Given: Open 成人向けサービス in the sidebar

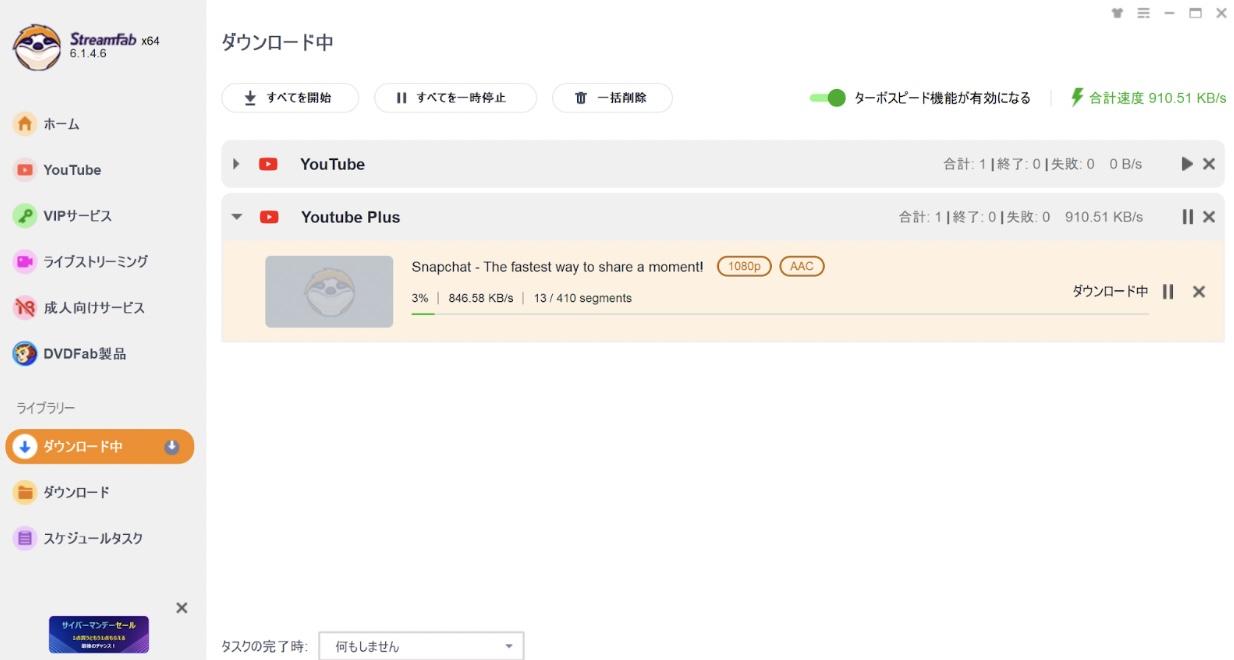Looking at the screenshot, I should coord(94,307).
